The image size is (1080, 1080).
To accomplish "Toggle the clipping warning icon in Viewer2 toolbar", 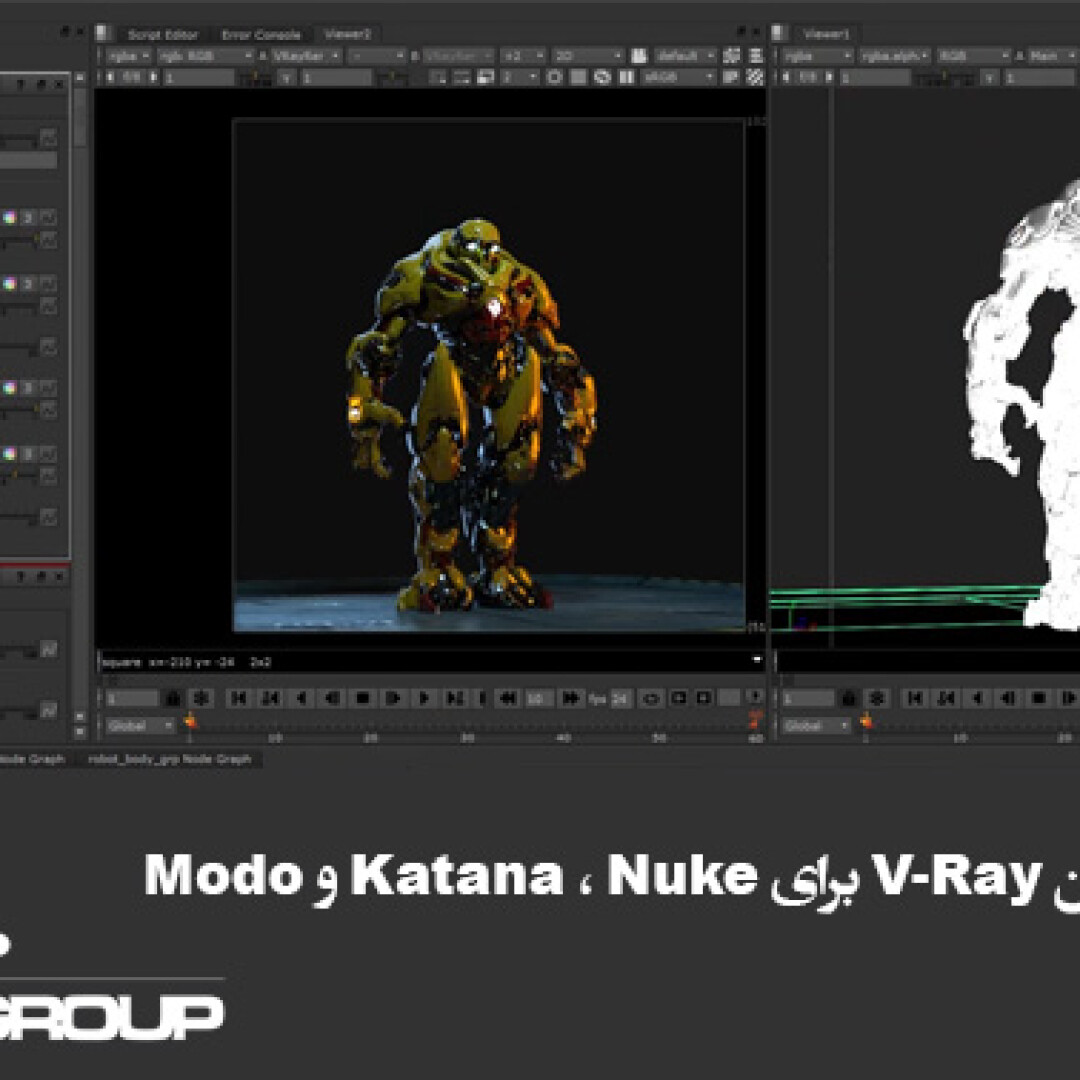I will [554, 77].
